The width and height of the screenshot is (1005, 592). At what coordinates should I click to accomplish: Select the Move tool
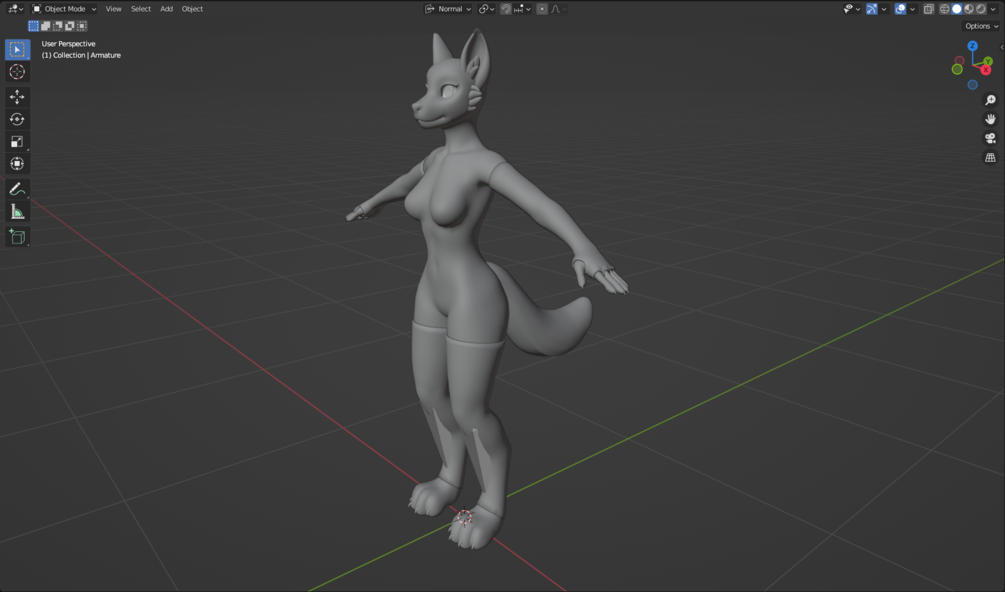pyautogui.click(x=17, y=97)
